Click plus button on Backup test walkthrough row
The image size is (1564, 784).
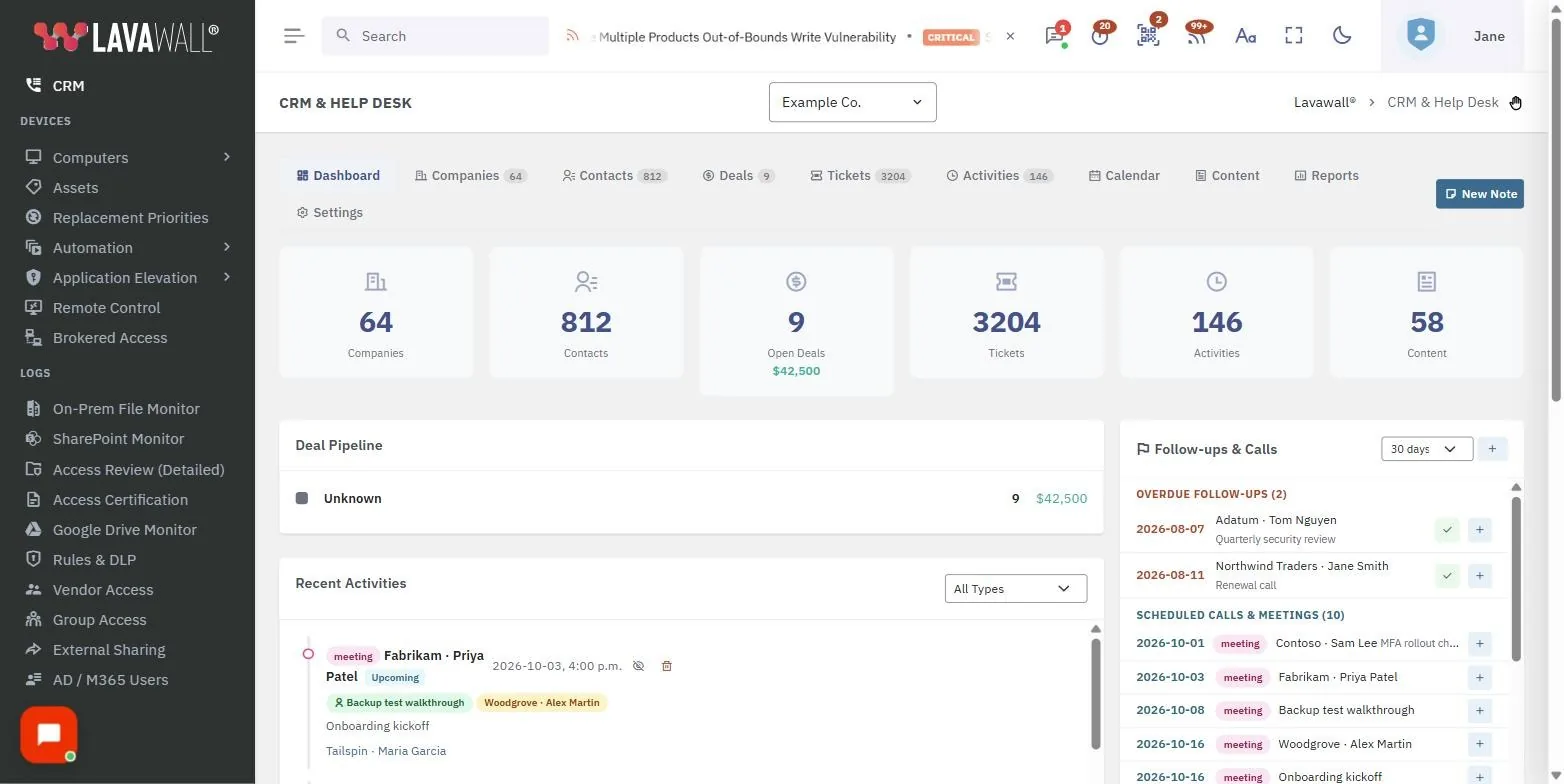[1479, 711]
